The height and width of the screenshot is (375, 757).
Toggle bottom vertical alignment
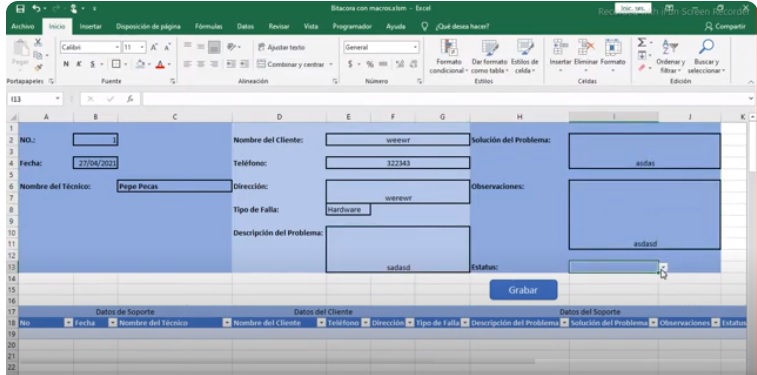click(214, 47)
